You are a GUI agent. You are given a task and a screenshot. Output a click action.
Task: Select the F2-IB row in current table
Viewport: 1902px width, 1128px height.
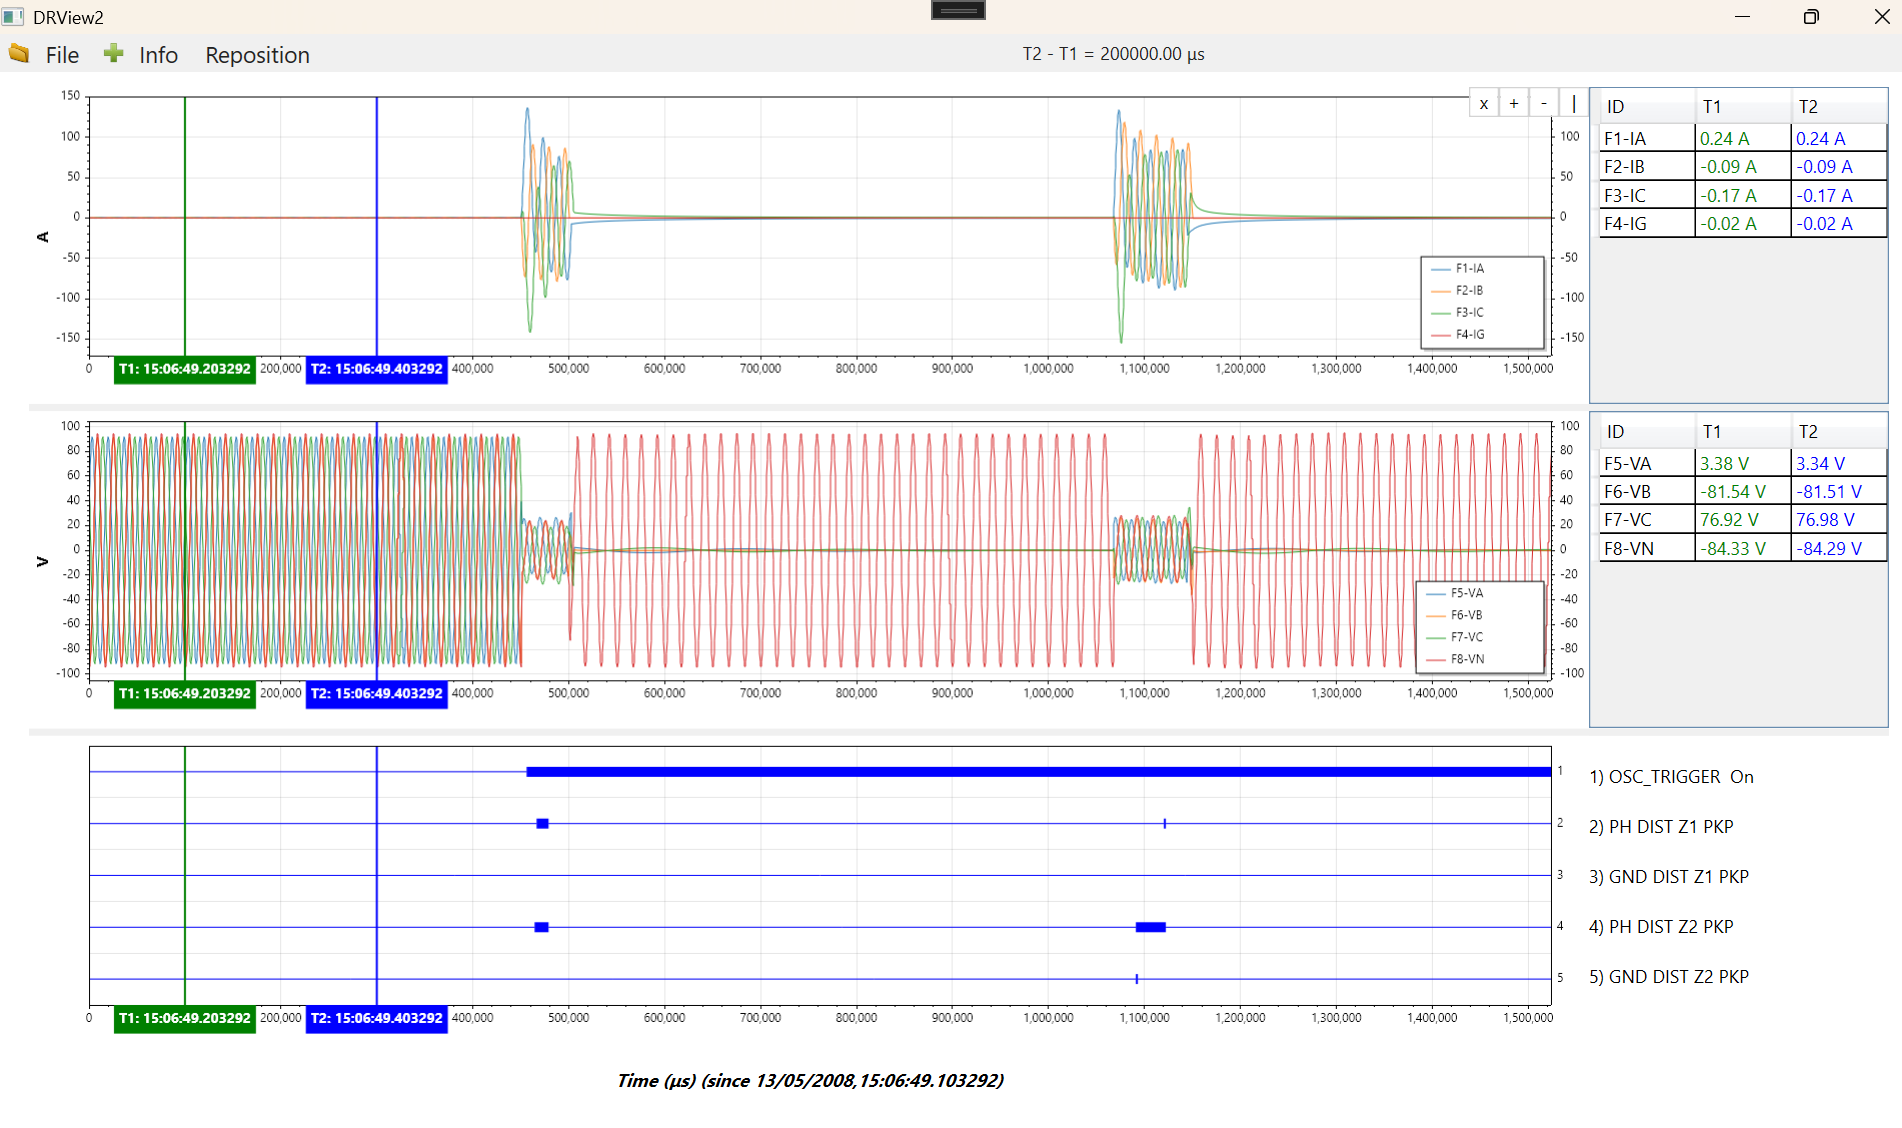1743,167
